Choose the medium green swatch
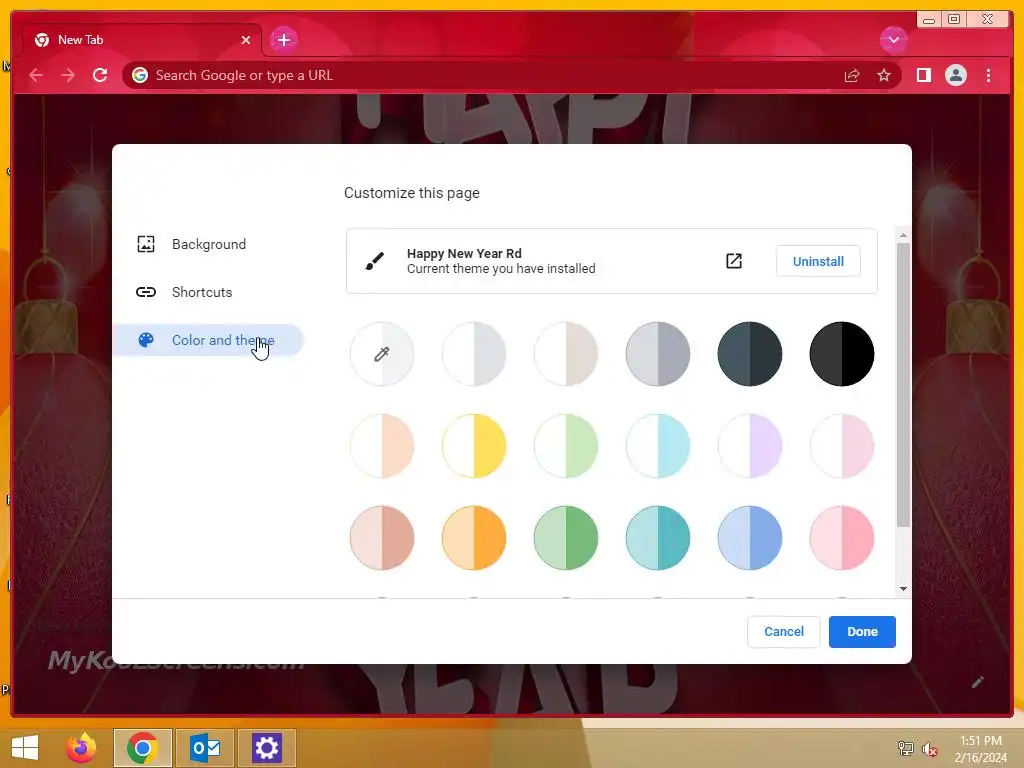1024x768 pixels. (x=566, y=538)
